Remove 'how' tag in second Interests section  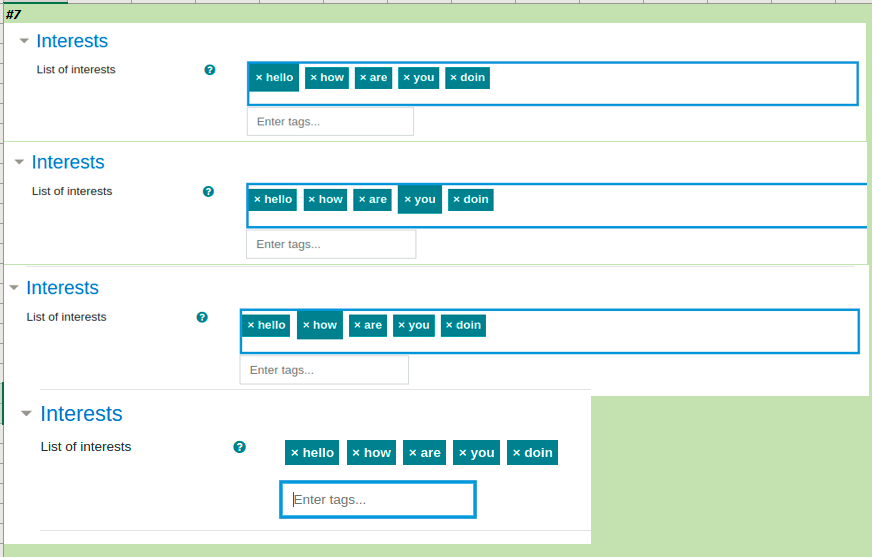click(x=325, y=200)
